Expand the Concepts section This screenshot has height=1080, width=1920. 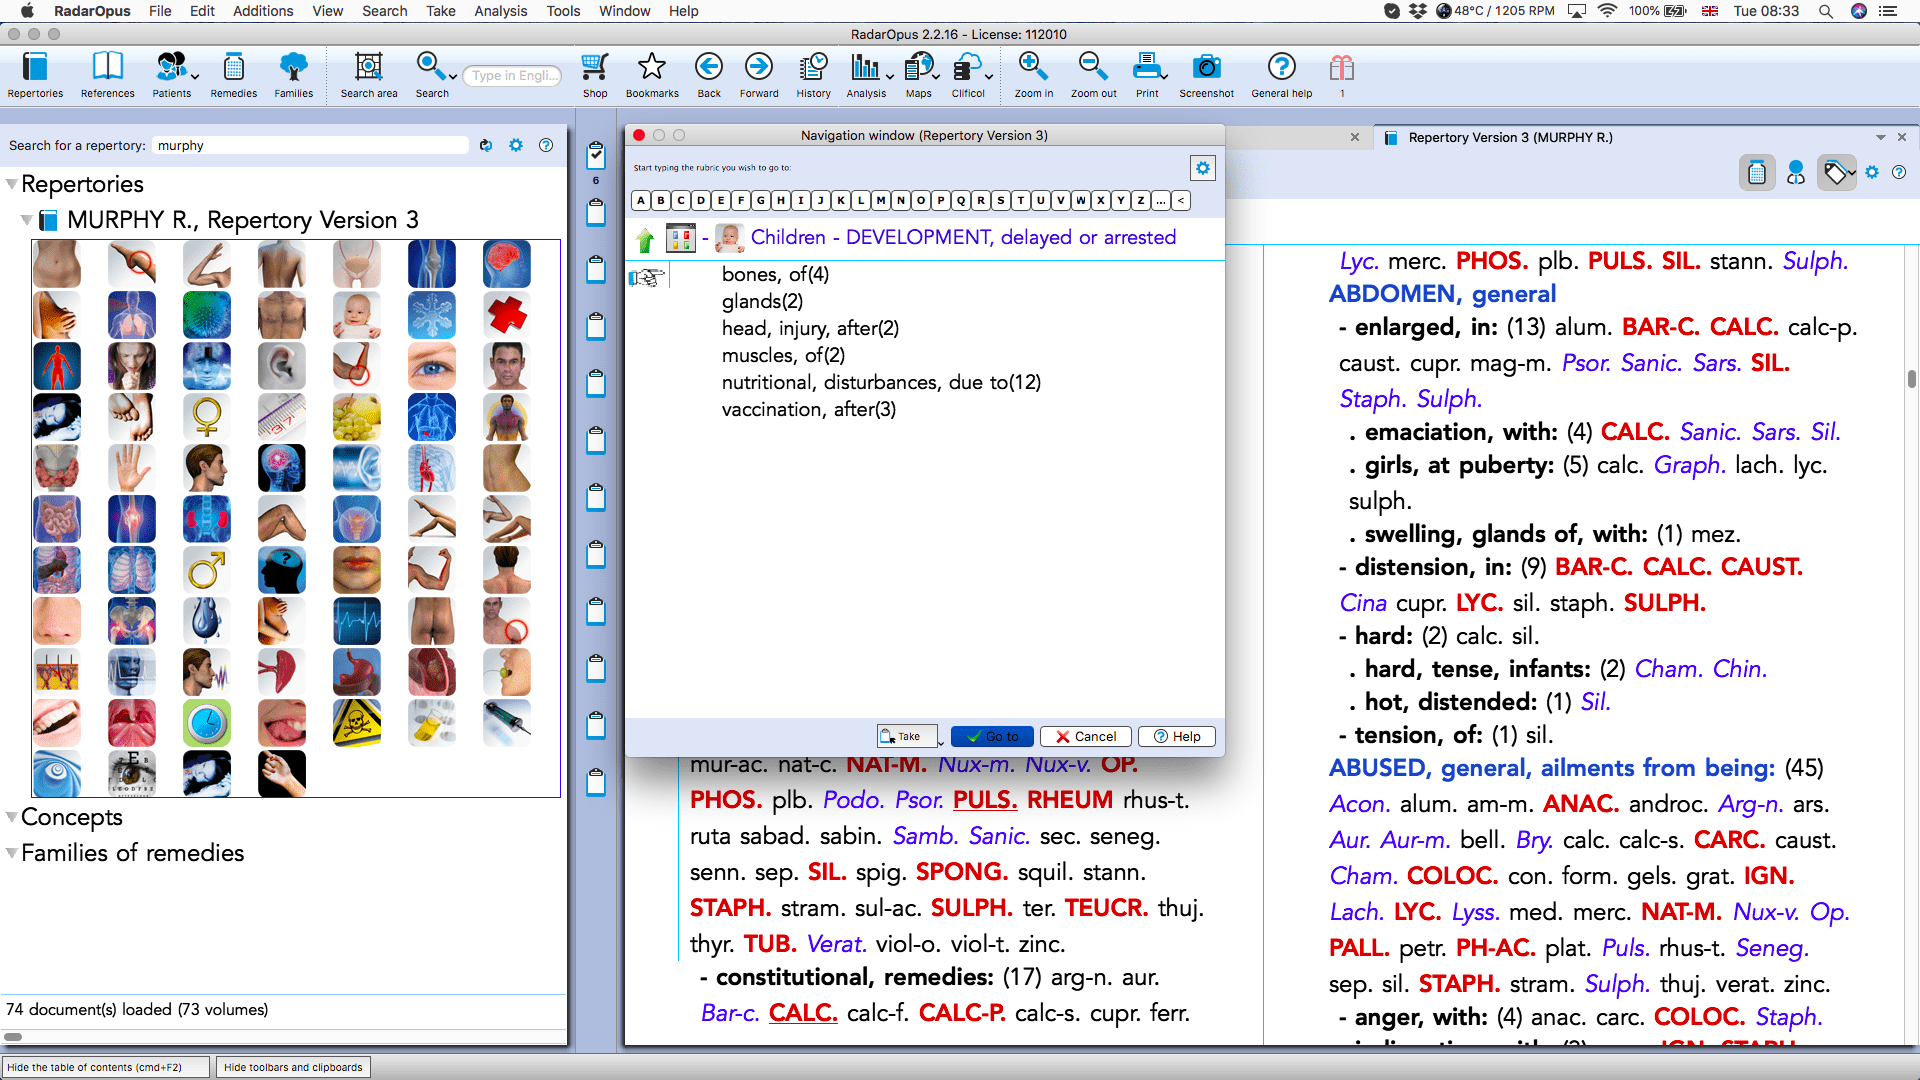12,817
